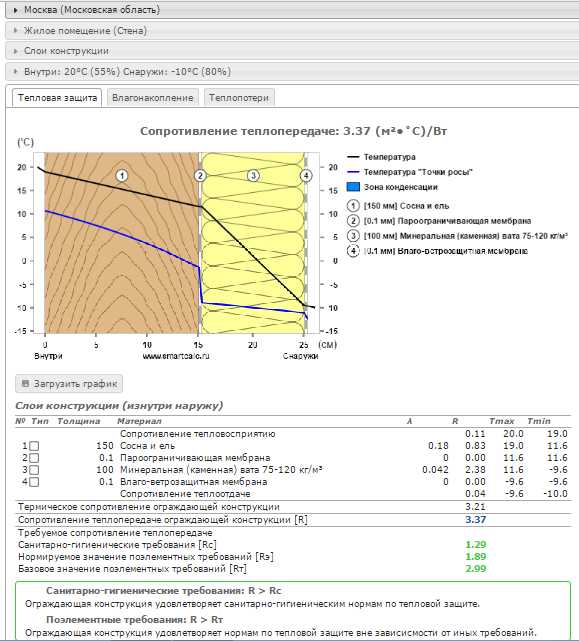Click legend circle 1 for Сосна и ель
579x641 pixels.
353,206
